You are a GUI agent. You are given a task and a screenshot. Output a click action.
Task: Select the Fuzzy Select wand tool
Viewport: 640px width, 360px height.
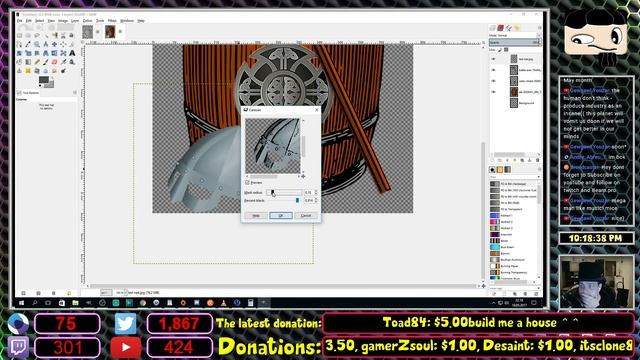46,36
